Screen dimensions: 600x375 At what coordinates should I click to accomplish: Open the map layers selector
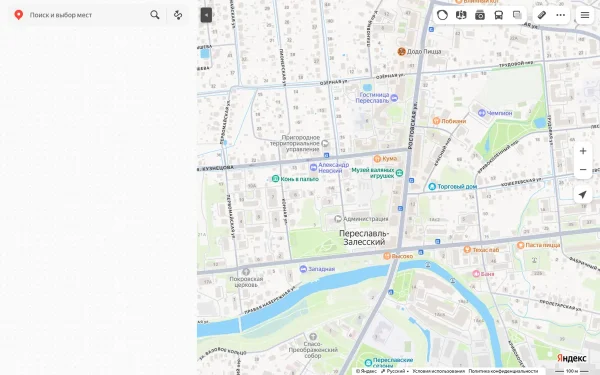pos(517,15)
